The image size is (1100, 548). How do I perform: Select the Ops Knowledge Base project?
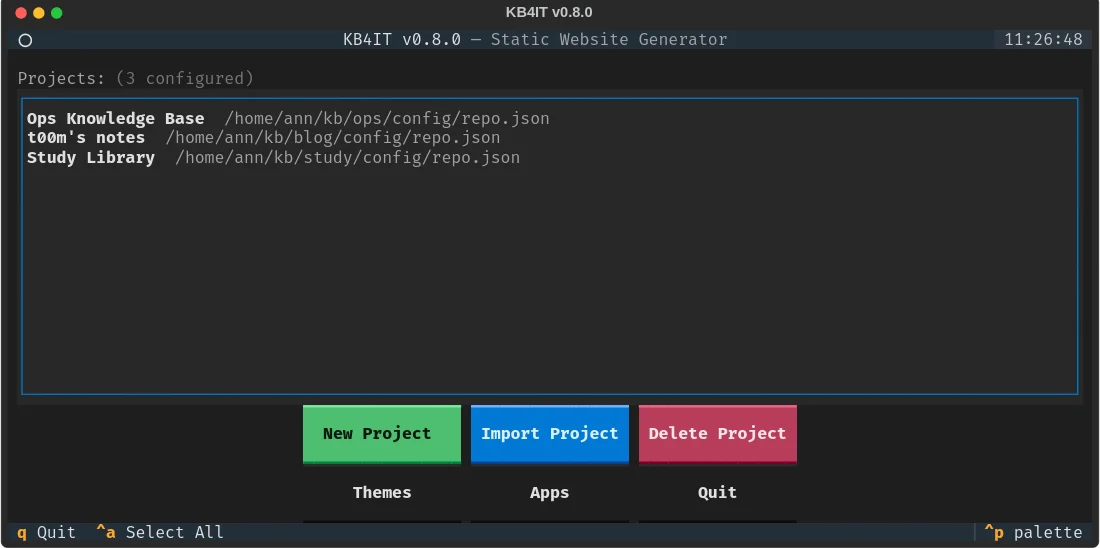549,119
